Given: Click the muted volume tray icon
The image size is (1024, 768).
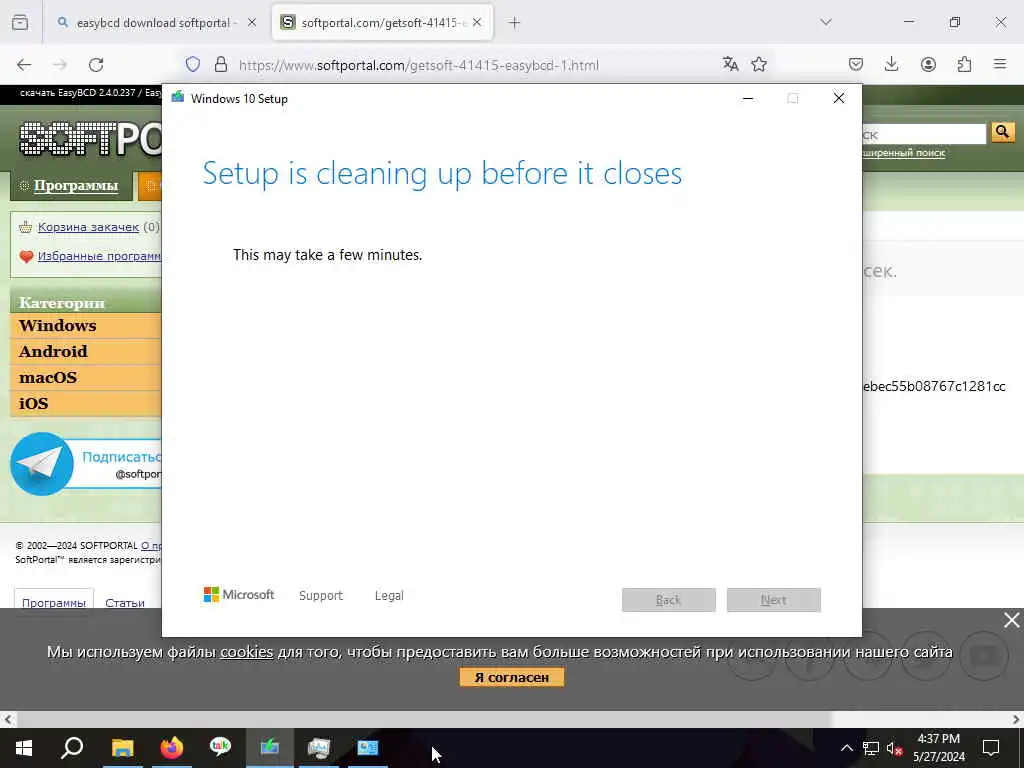Looking at the screenshot, I should pos(894,748).
